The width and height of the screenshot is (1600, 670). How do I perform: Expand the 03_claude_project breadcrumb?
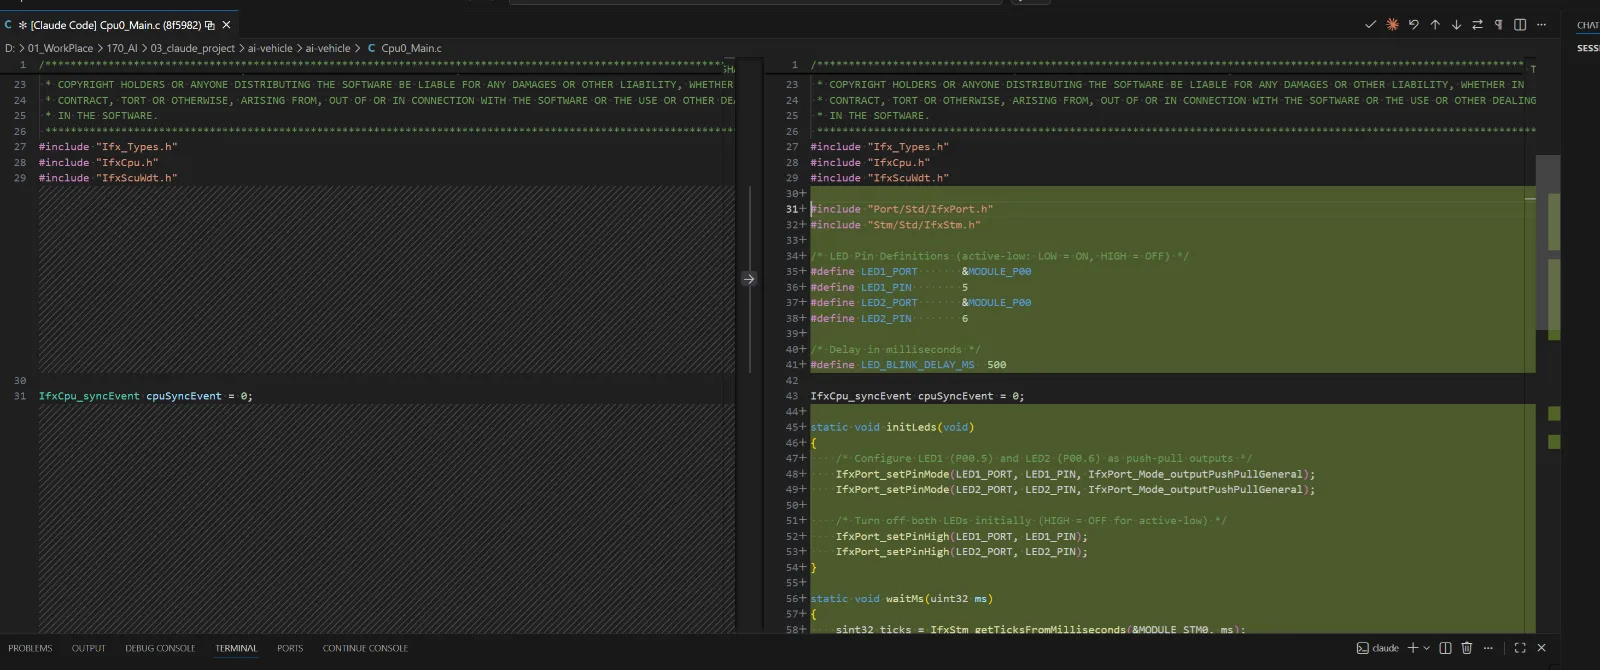[192, 48]
